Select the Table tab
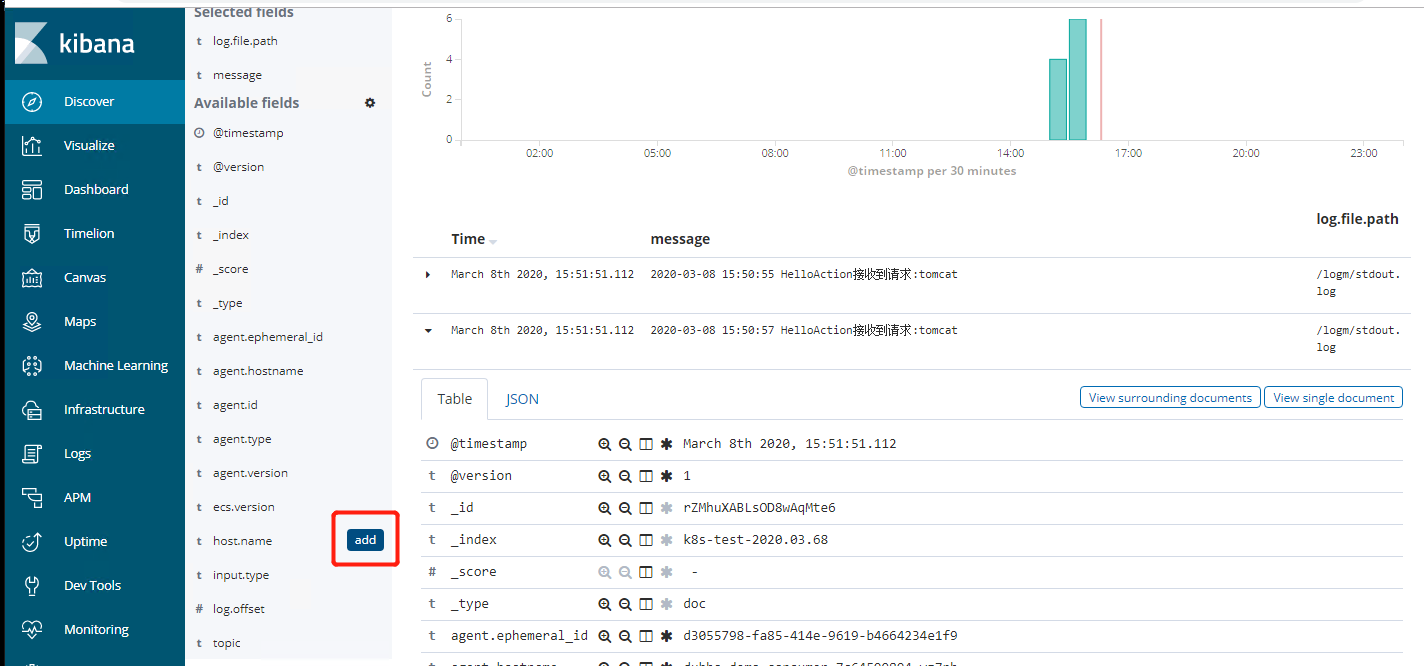 tap(454, 399)
